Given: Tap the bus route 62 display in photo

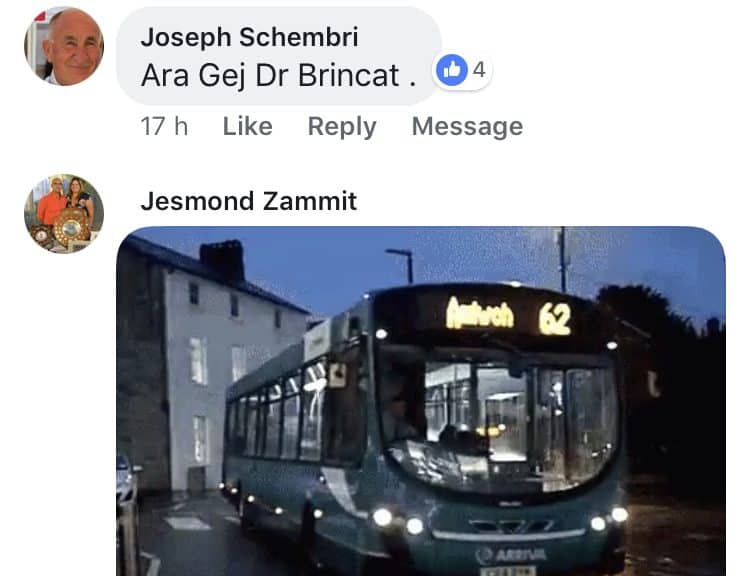Looking at the screenshot, I should (x=554, y=319).
